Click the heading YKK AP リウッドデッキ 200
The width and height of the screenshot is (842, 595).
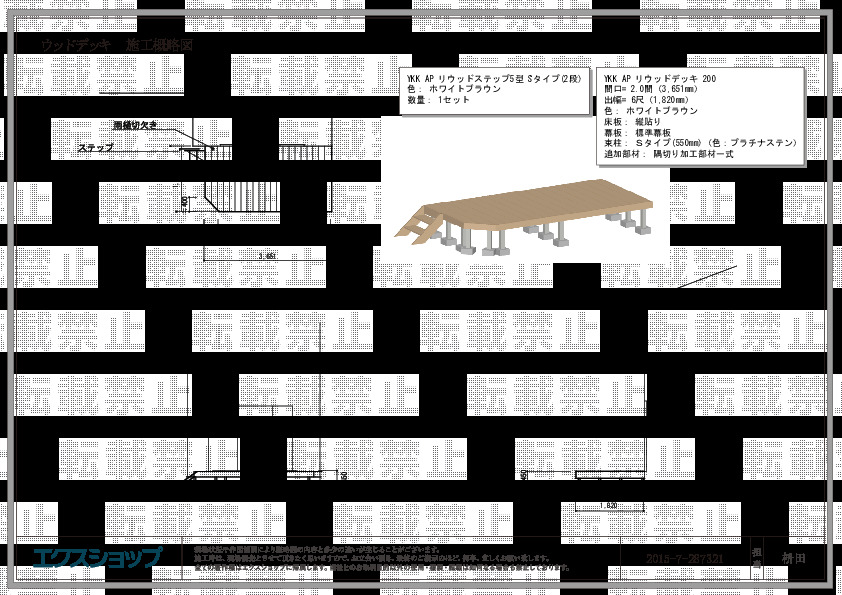[659, 79]
